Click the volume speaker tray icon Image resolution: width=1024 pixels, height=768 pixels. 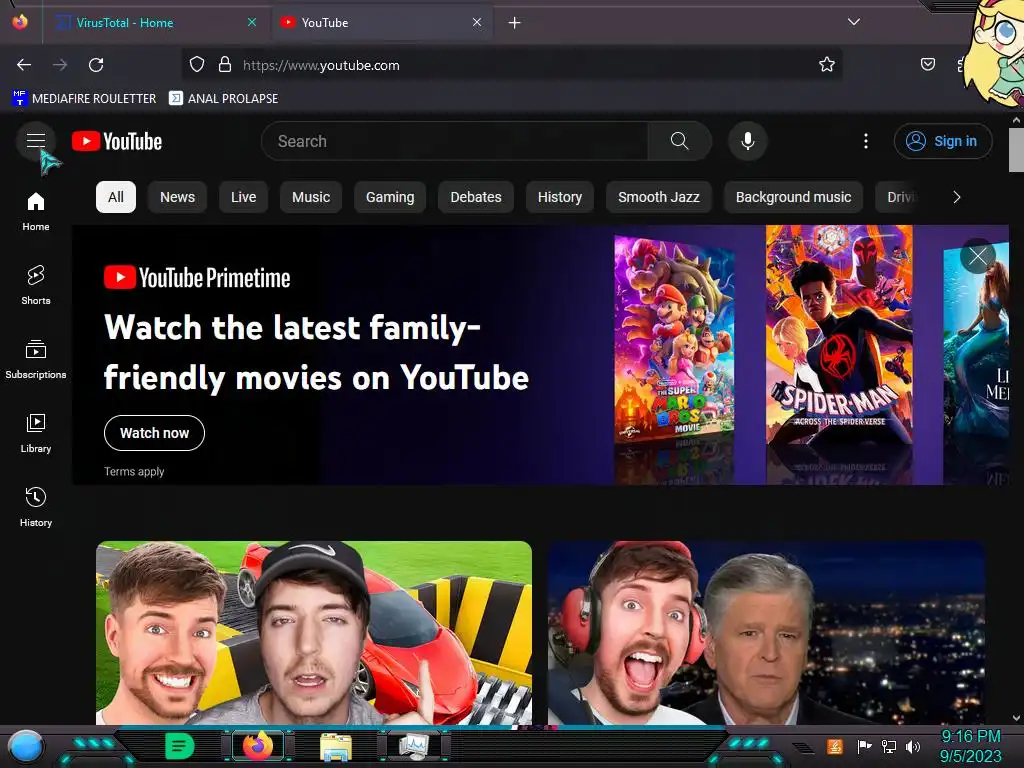[913, 746]
